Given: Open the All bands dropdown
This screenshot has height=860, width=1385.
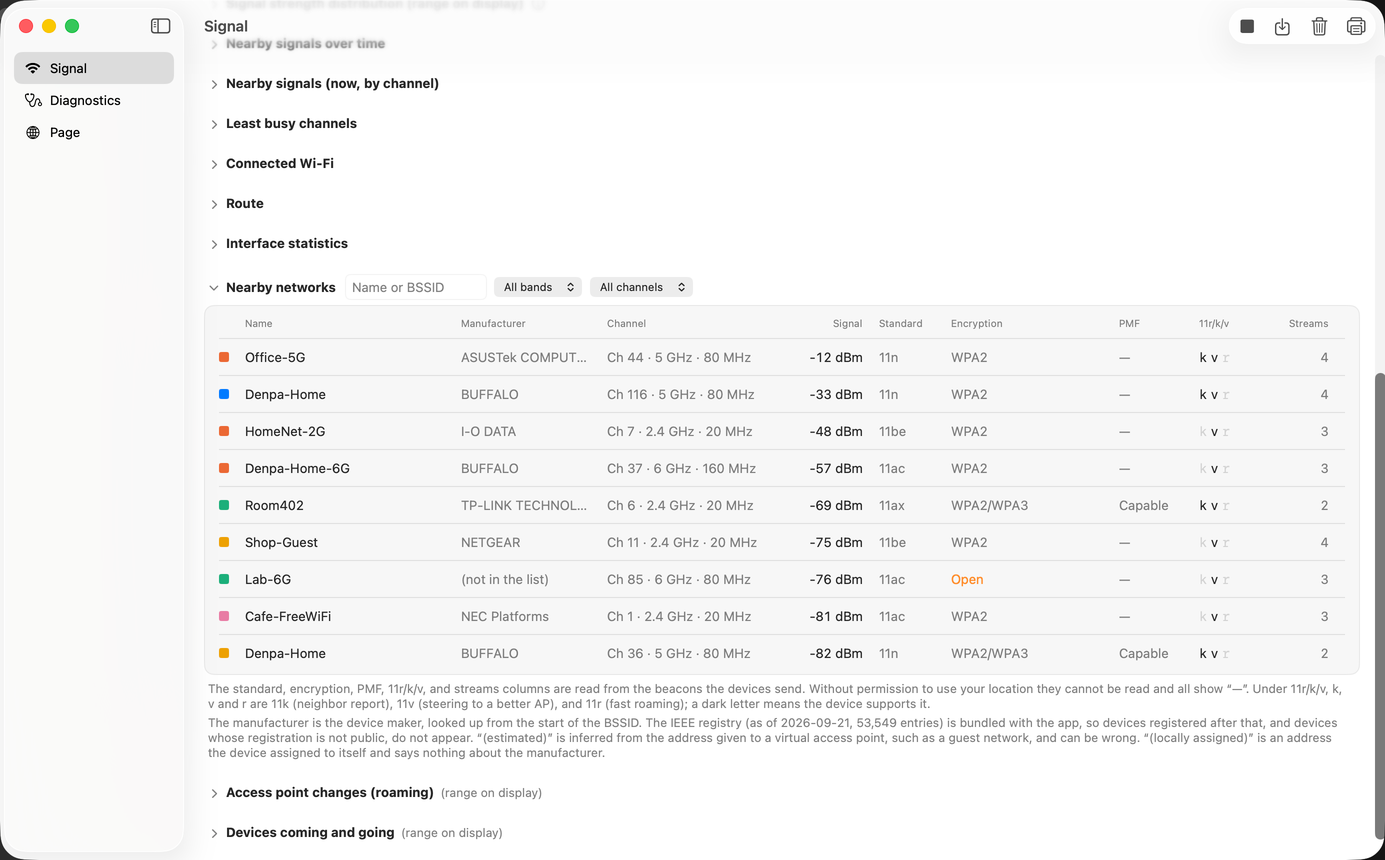Looking at the screenshot, I should coord(538,287).
